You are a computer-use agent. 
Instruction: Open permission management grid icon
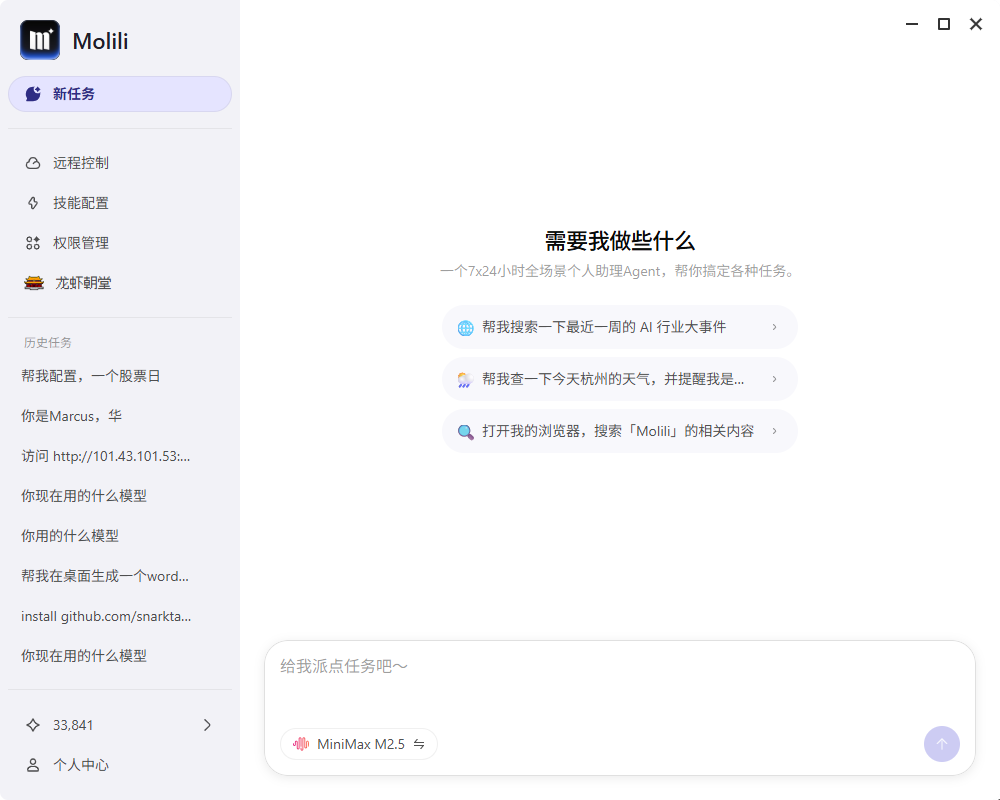[x=33, y=243]
